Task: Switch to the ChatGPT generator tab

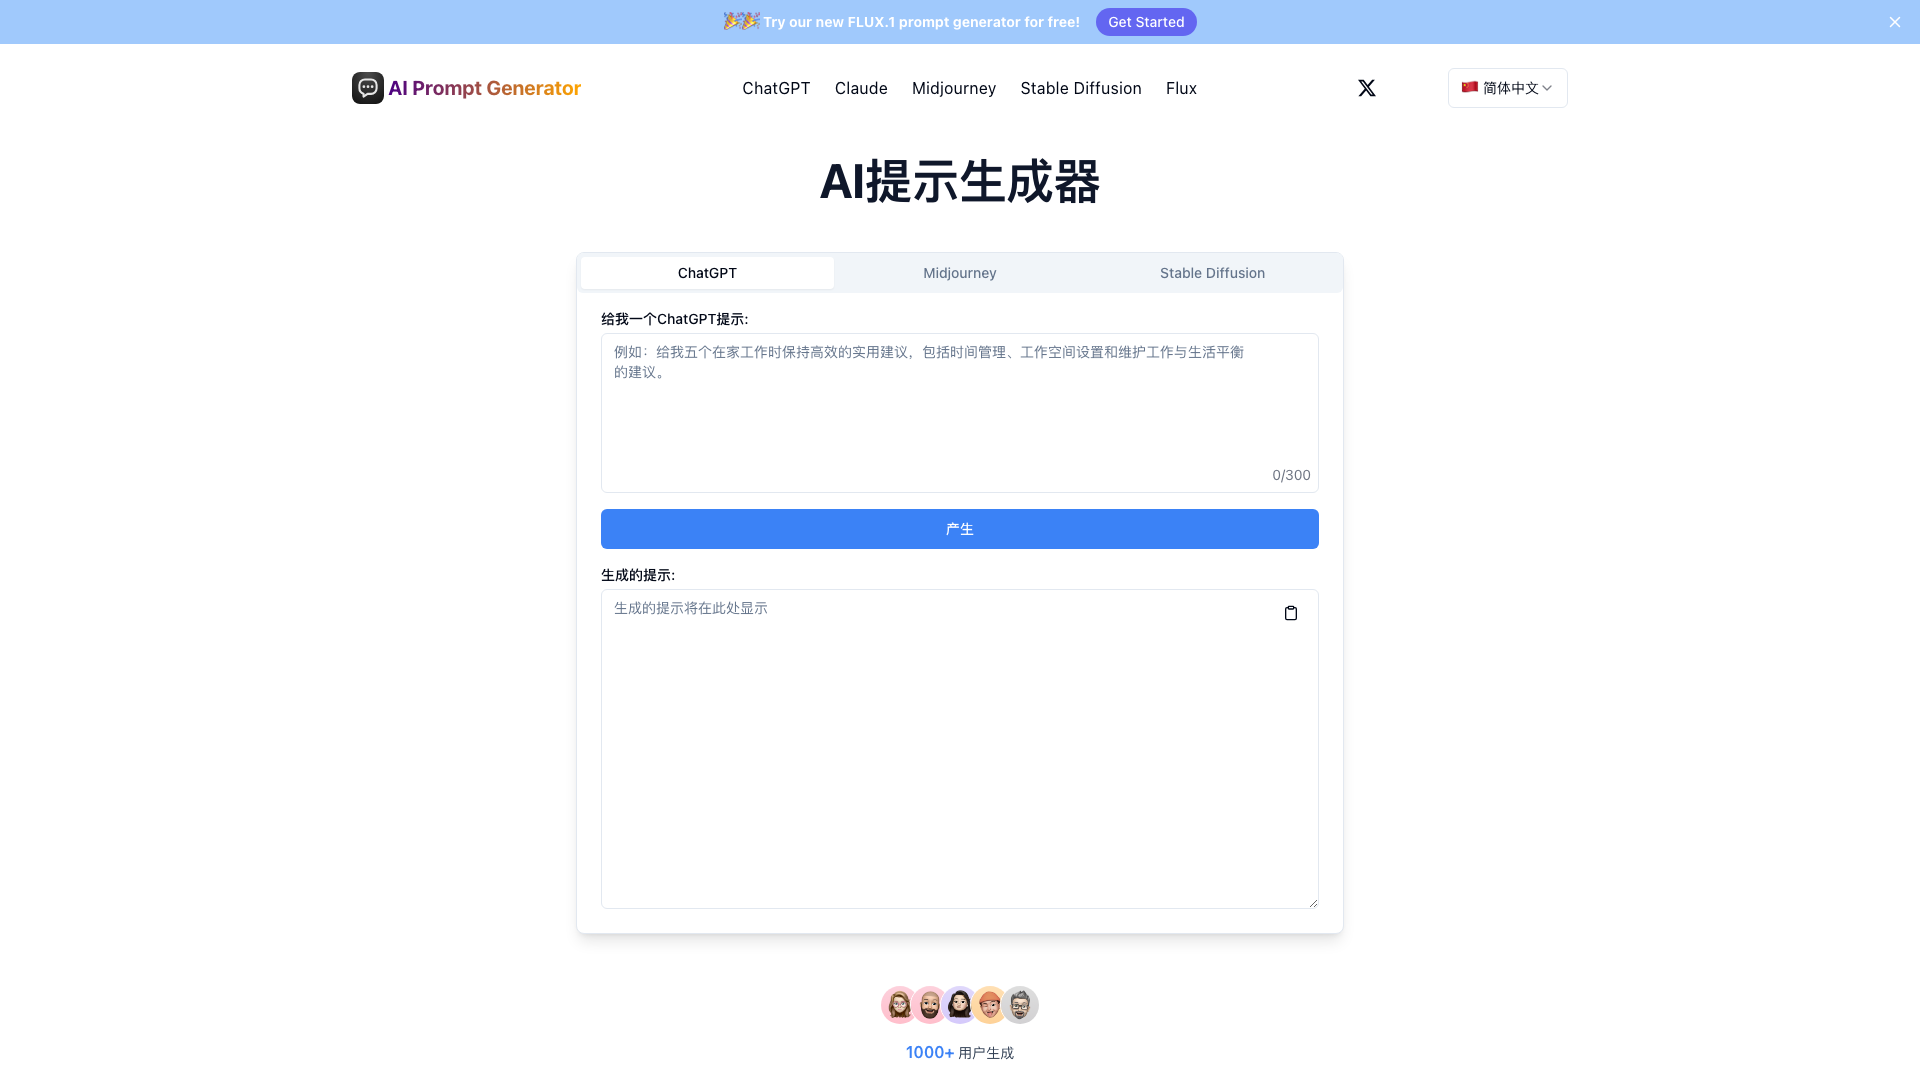Action: pos(707,273)
